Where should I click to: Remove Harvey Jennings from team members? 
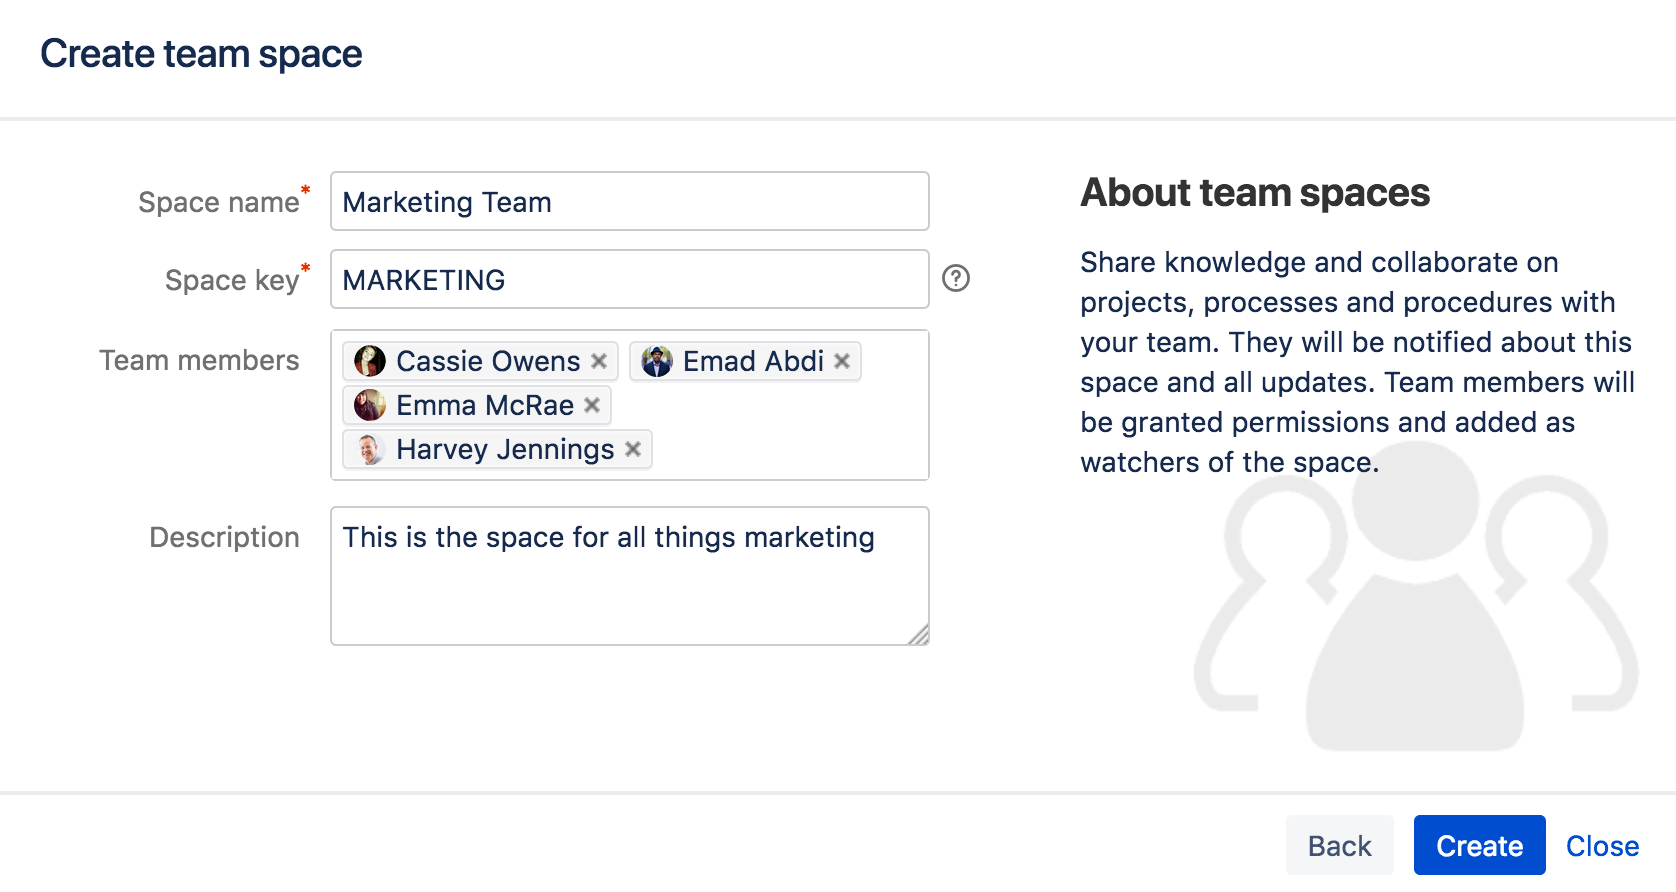[x=633, y=449]
